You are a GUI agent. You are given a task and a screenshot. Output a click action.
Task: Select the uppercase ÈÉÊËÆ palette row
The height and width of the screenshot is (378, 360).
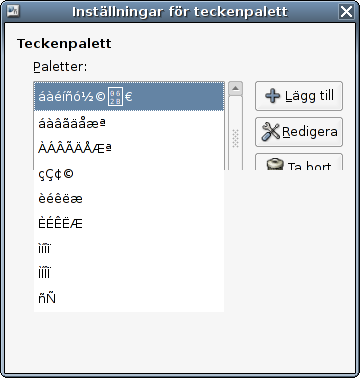(129, 224)
